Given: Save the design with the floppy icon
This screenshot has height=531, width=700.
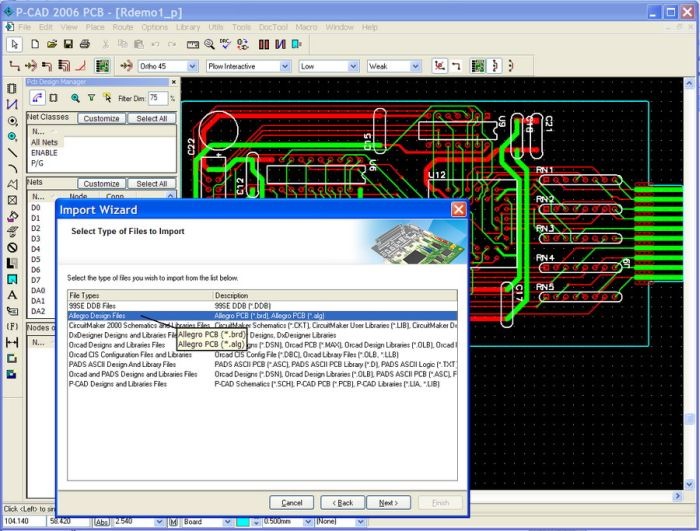Looking at the screenshot, I should tap(68, 44).
